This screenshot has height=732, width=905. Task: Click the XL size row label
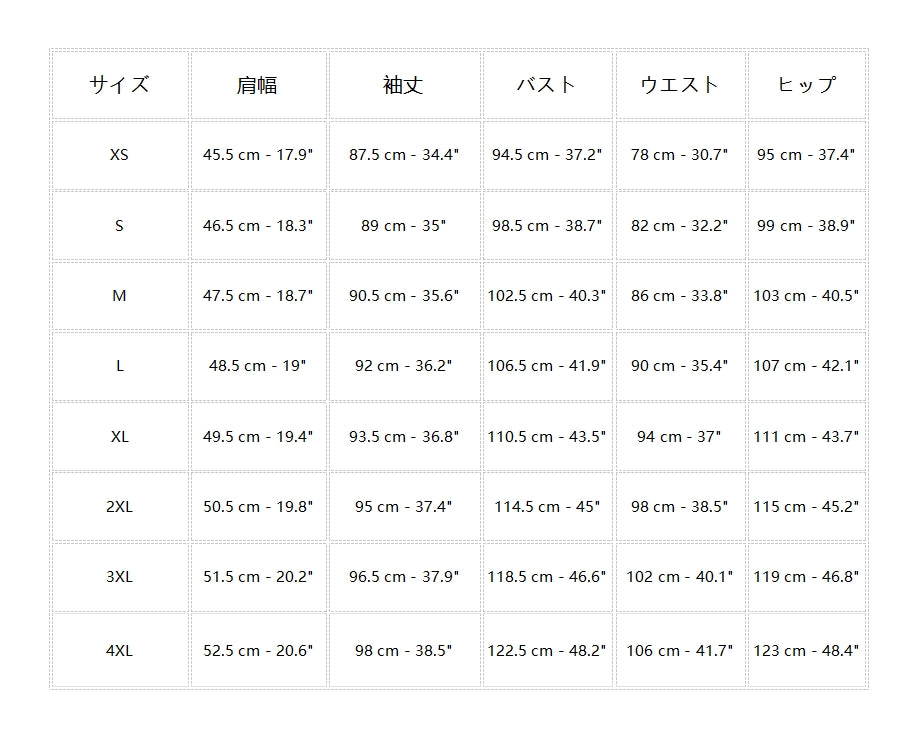point(119,437)
